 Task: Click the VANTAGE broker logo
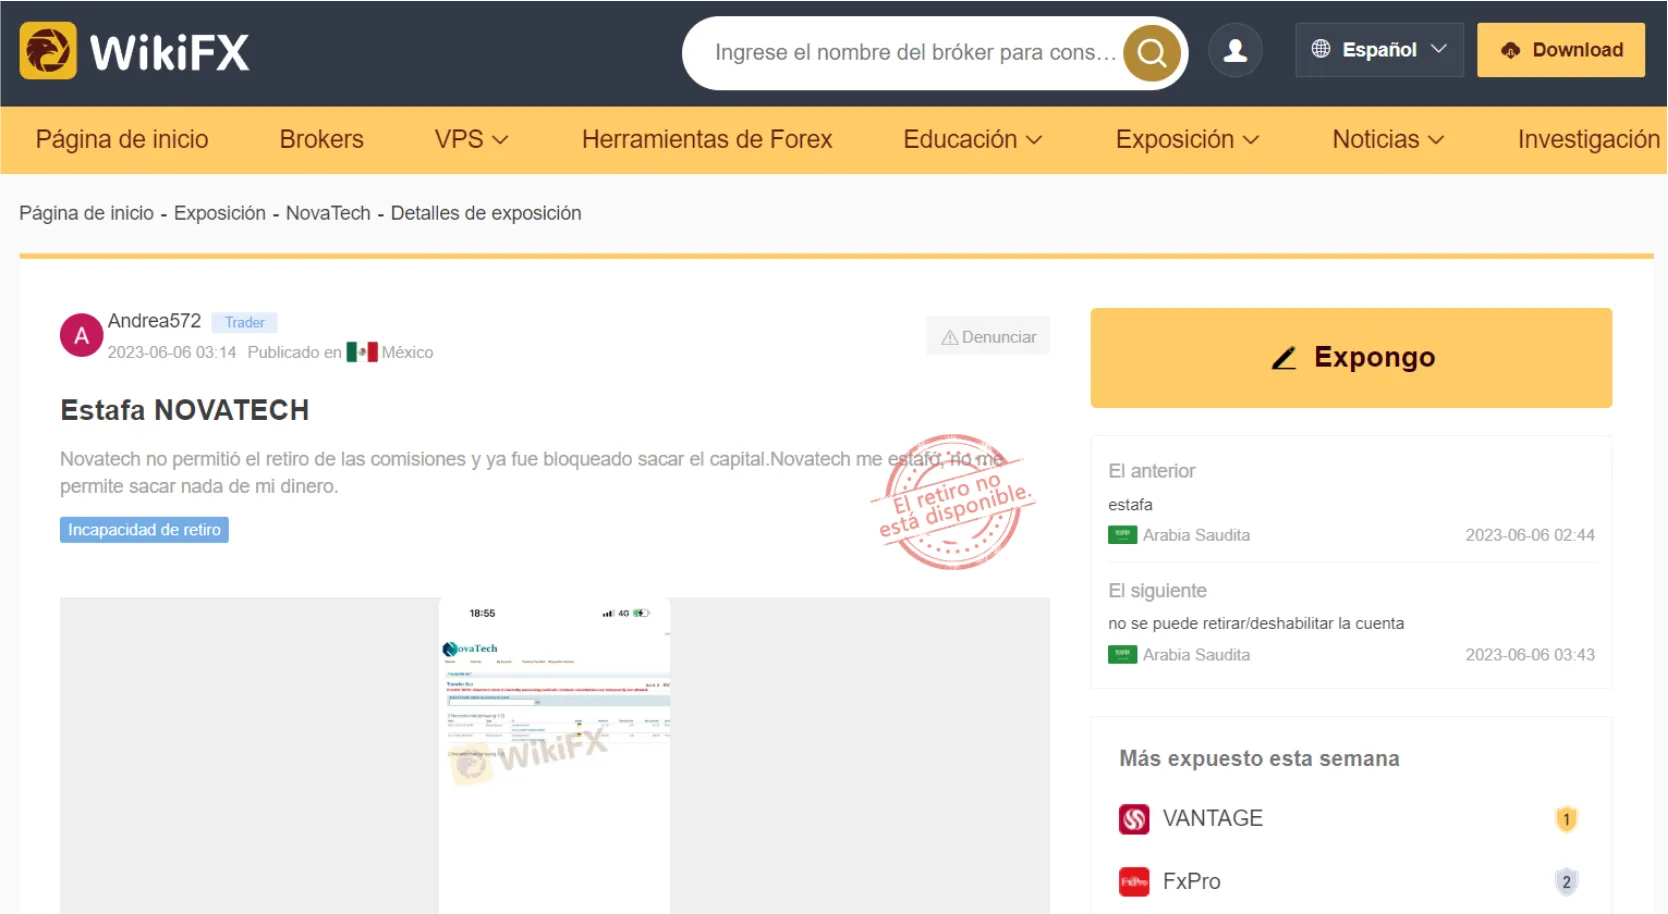pos(1134,819)
